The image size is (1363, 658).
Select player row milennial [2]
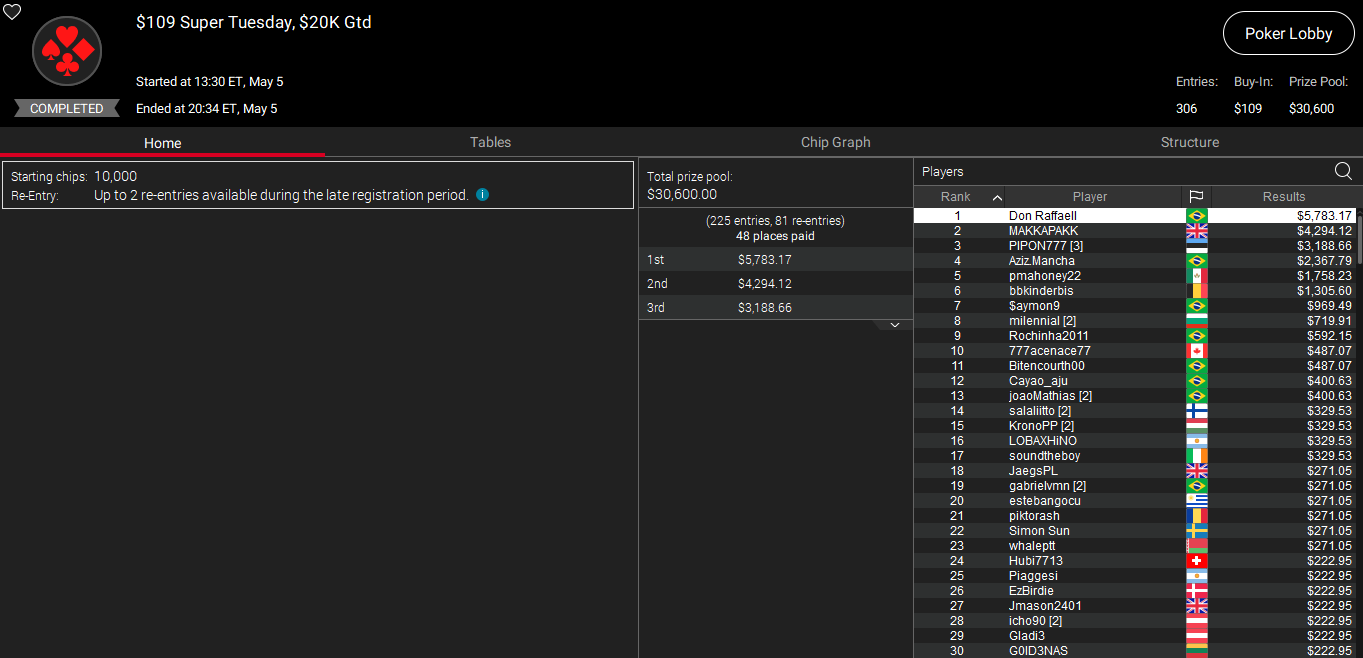pyautogui.click(x=1135, y=321)
